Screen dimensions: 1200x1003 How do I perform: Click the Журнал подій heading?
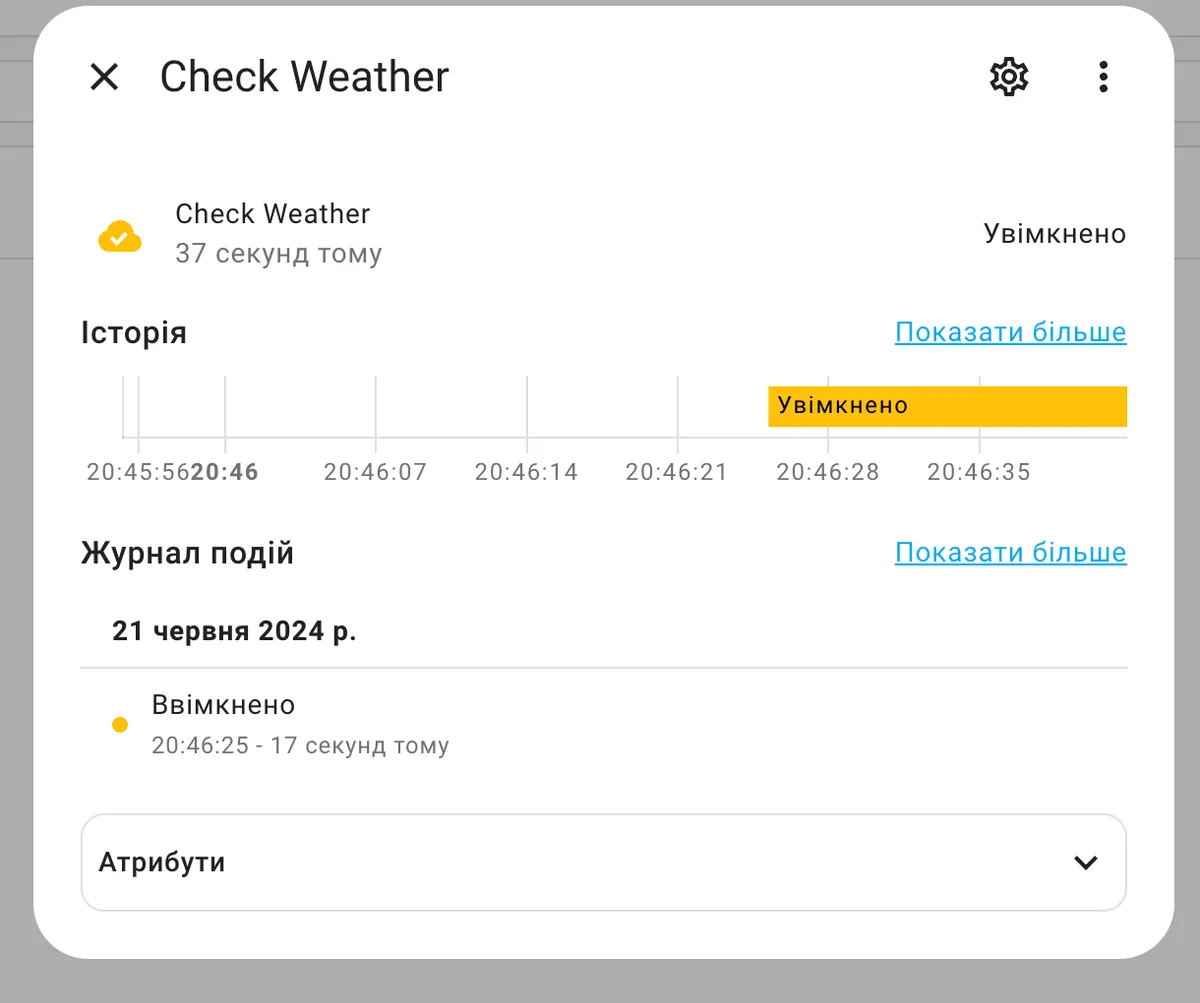tap(188, 554)
